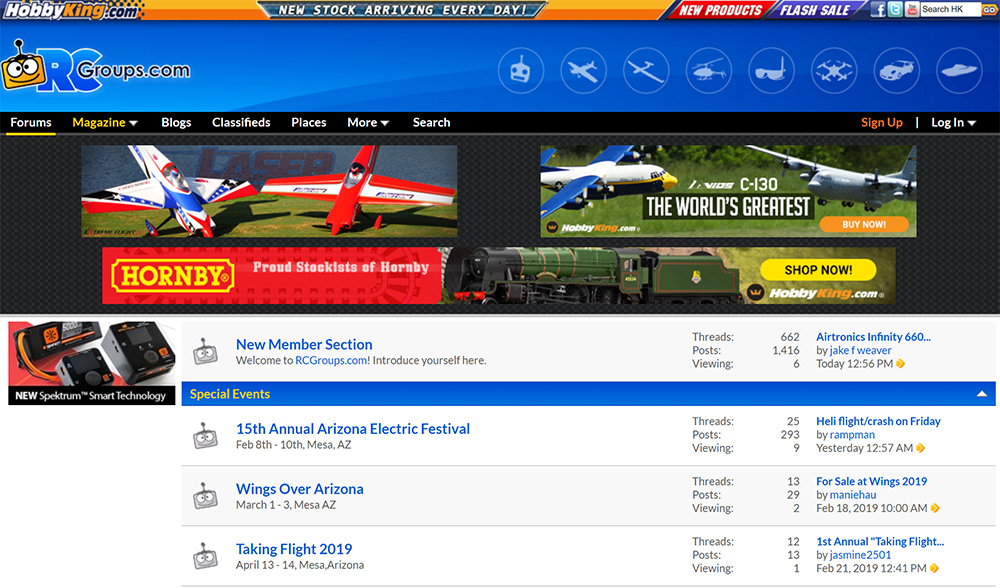This screenshot has height=588, width=1000.
Task: Select the glider category icon
Action: [x=646, y=71]
